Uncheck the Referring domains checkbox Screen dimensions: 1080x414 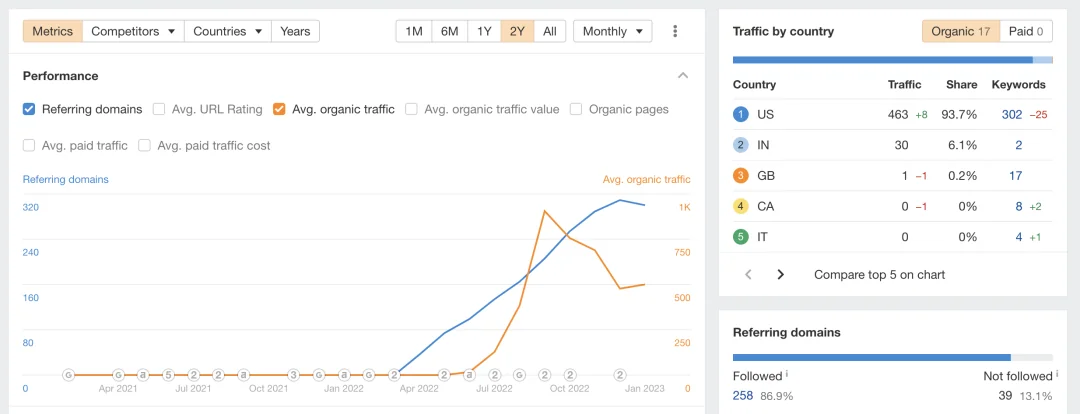pyautogui.click(x=29, y=109)
